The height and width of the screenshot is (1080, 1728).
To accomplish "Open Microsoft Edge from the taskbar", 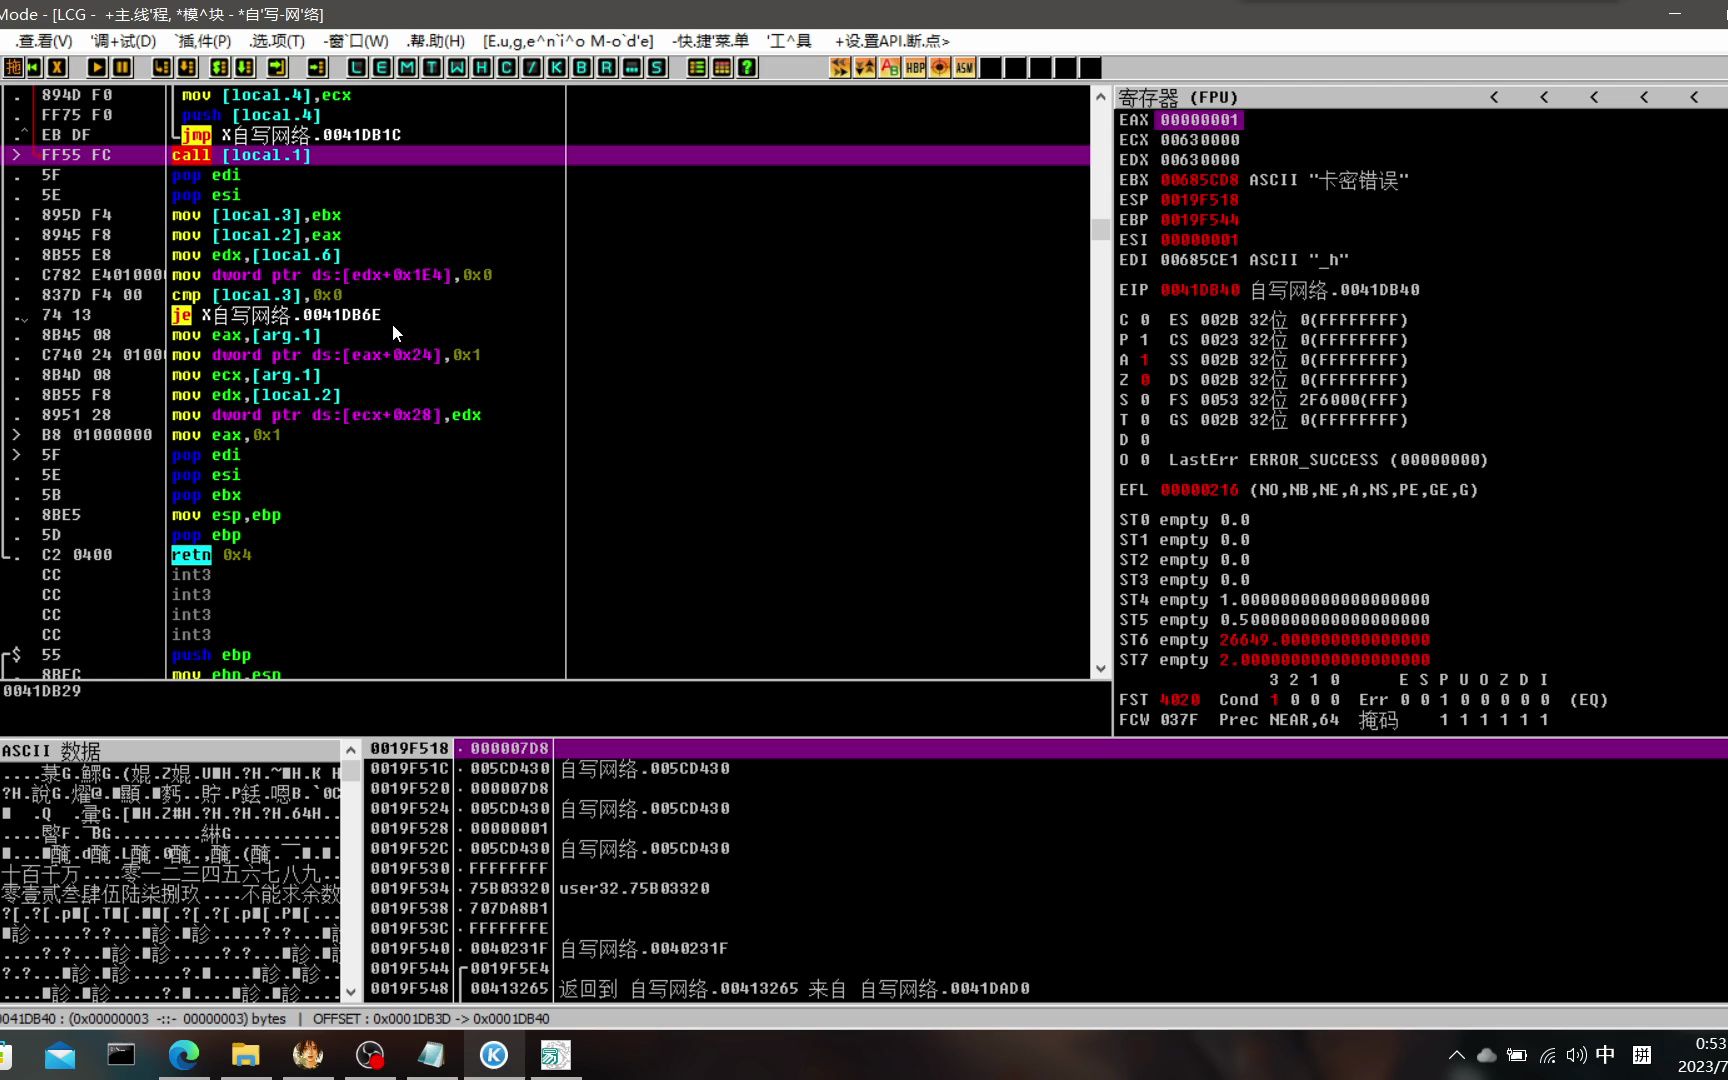I will [184, 1055].
